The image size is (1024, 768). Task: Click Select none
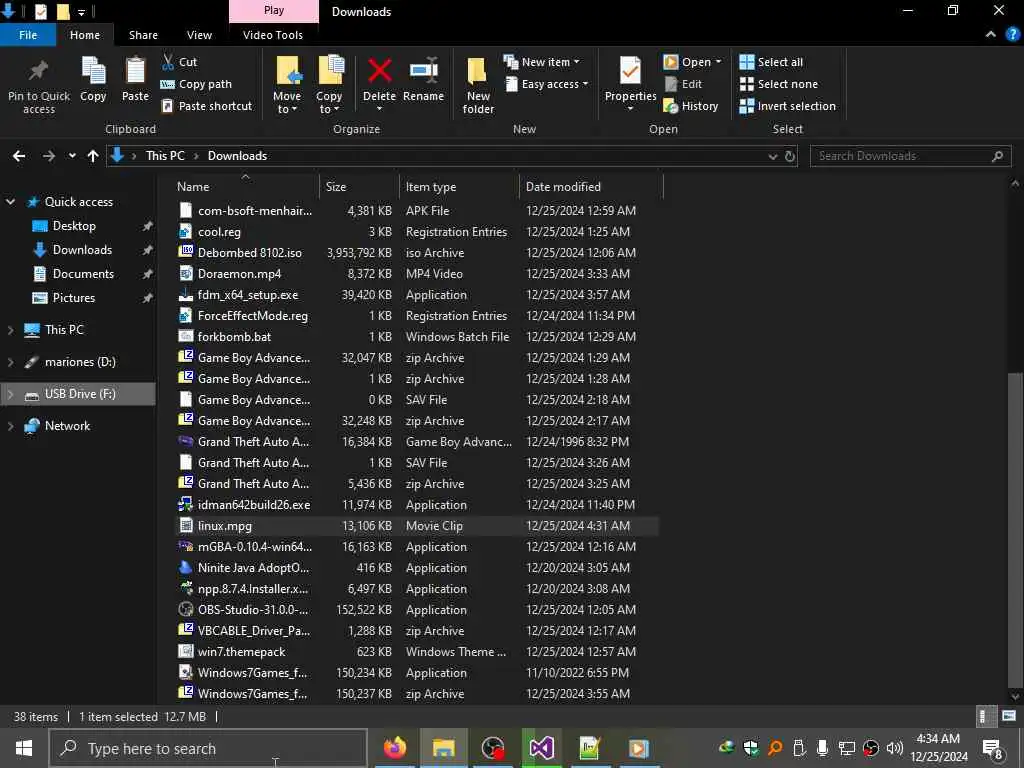click(x=778, y=84)
